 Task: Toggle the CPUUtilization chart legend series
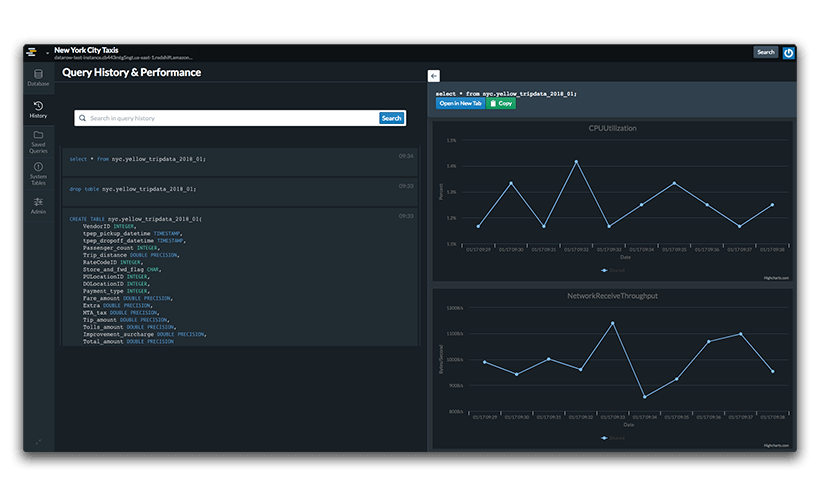tap(612, 270)
